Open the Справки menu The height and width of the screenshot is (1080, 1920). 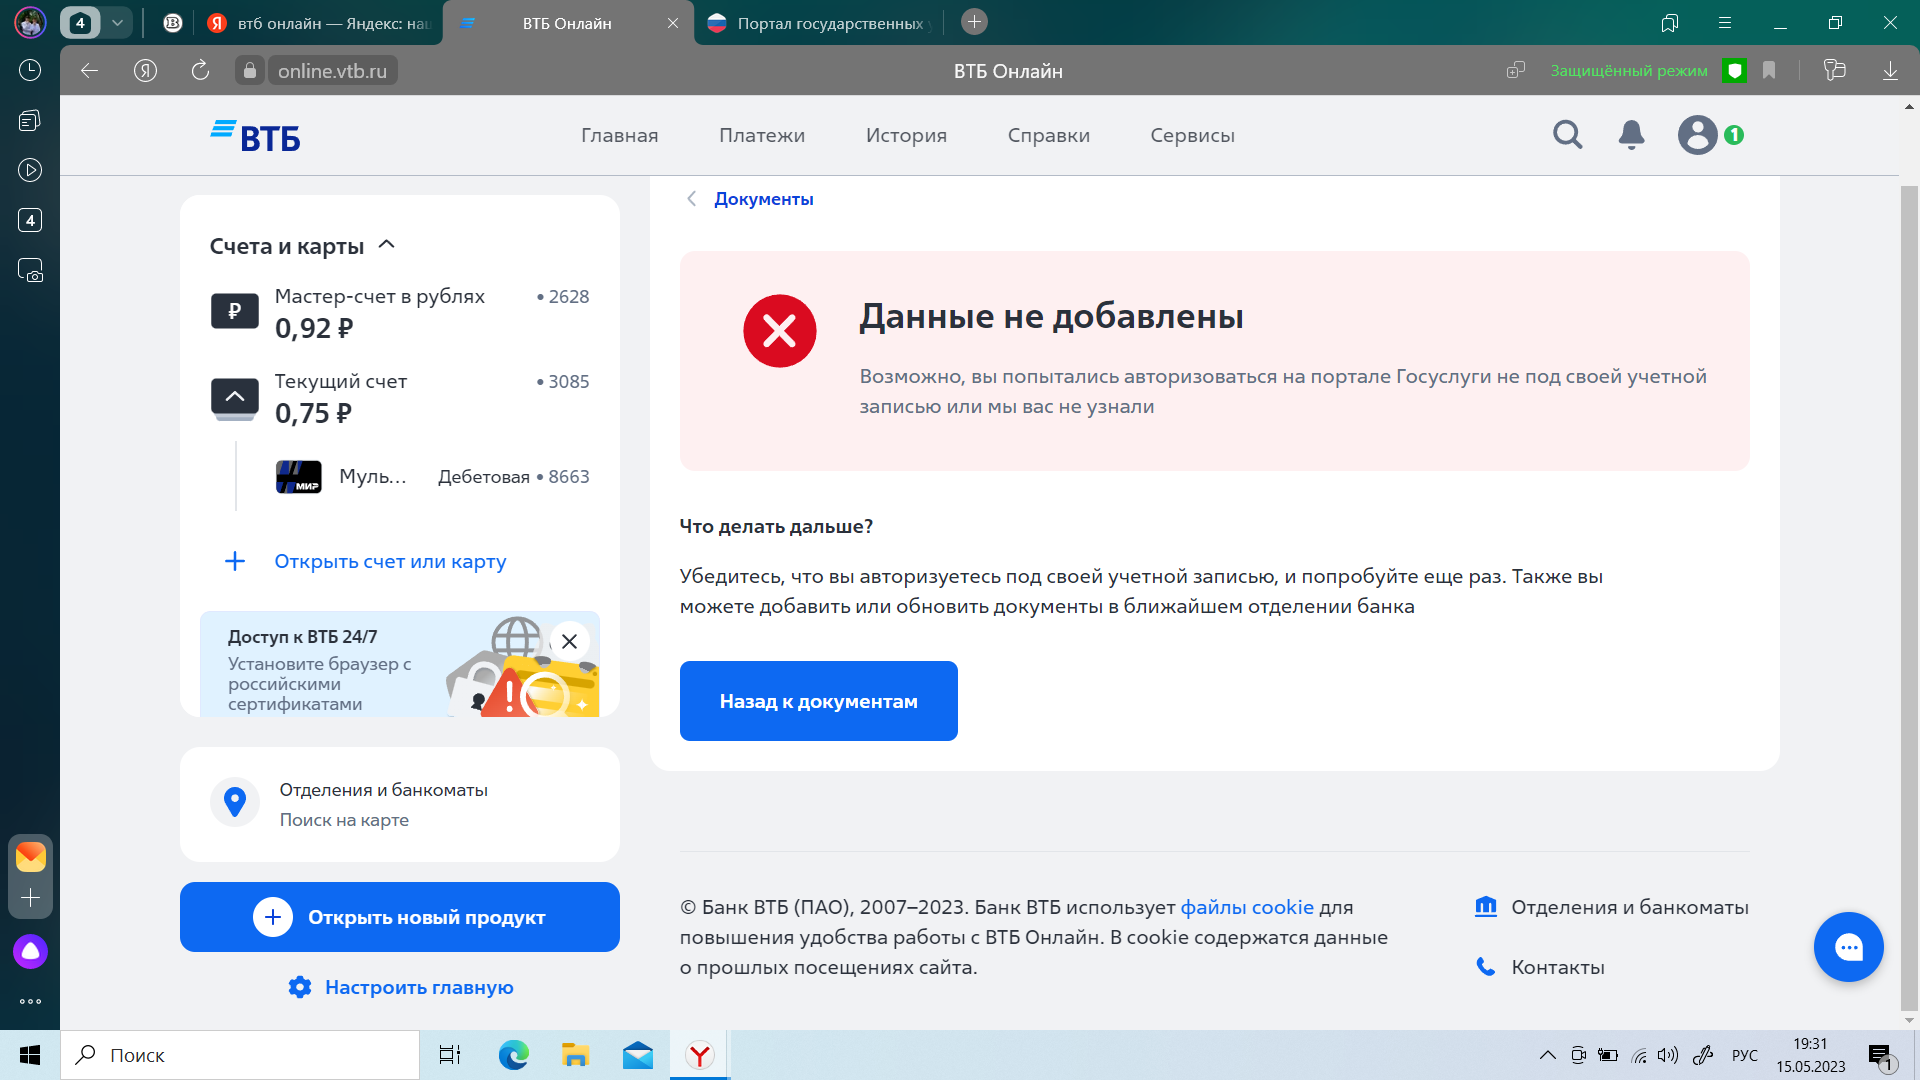click(x=1049, y=135)
